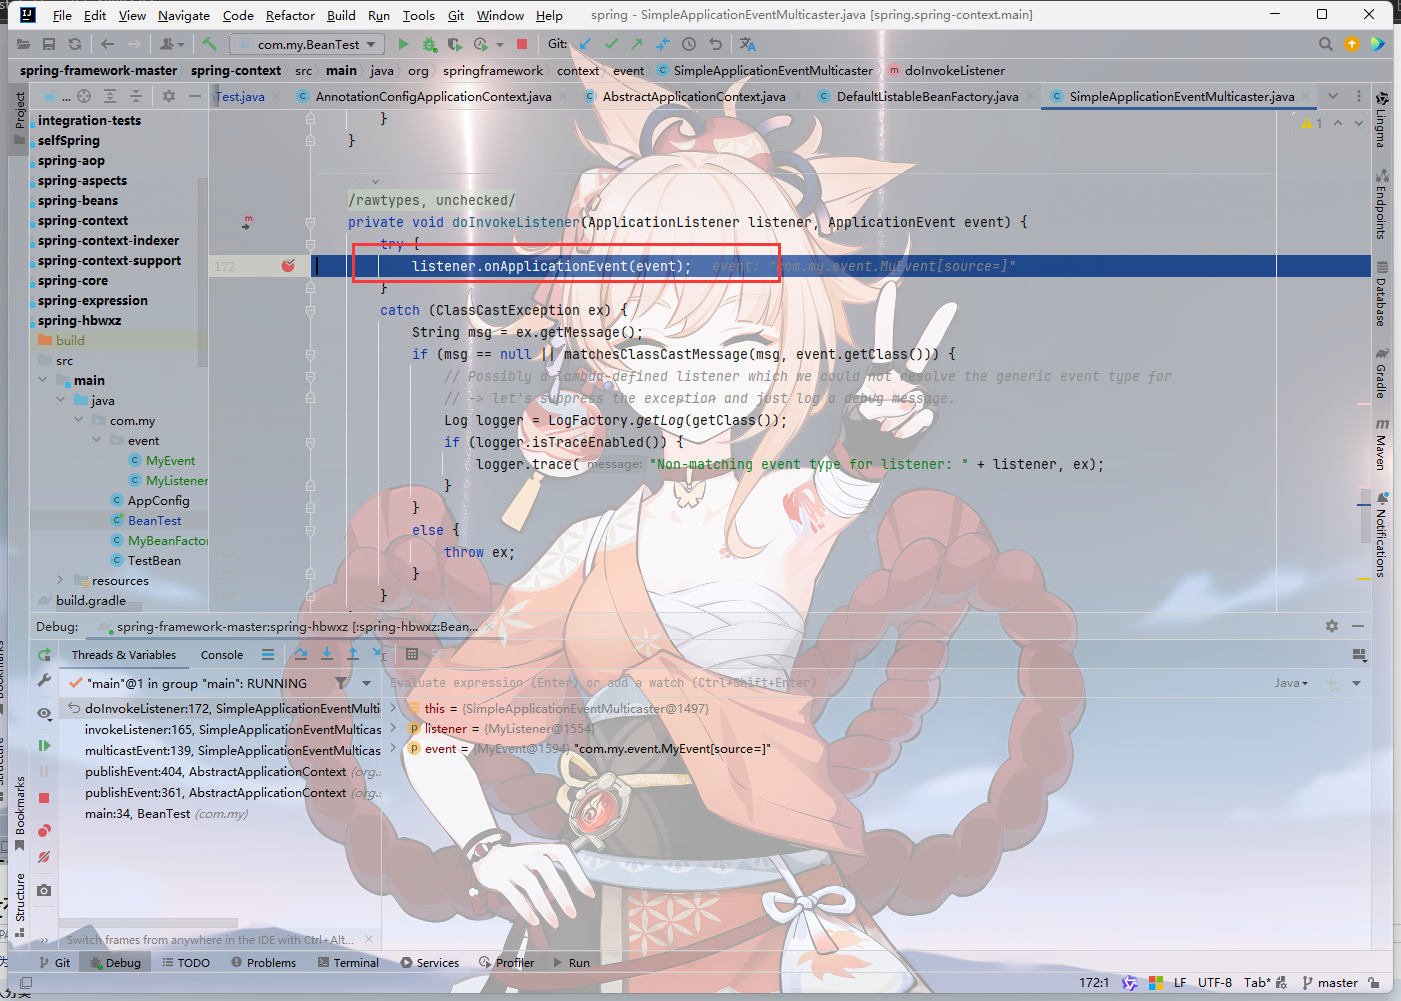The image size is (1401, 1001).
Task: Open the Refactor menu
Action: click(x=290, y=15)
